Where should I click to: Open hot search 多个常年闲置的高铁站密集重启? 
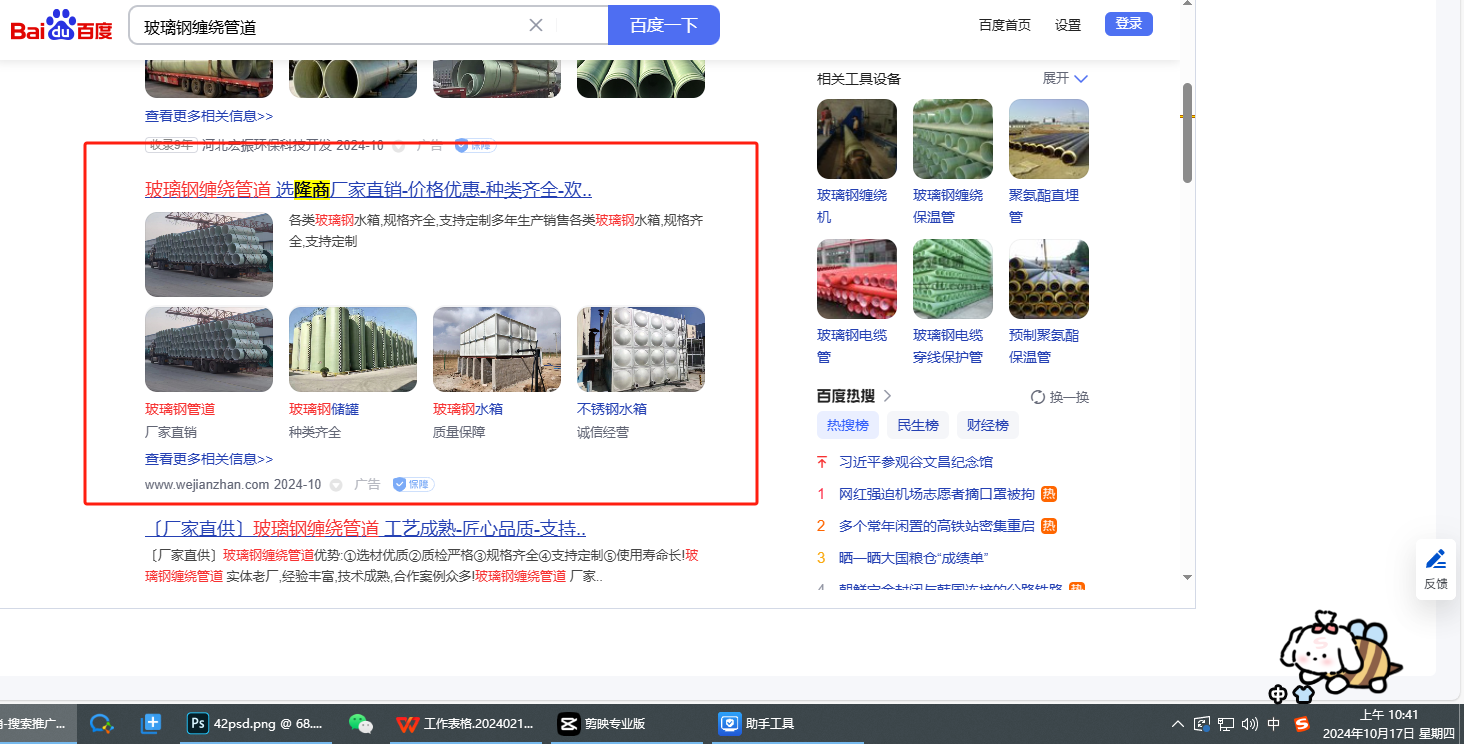point(937,526)
